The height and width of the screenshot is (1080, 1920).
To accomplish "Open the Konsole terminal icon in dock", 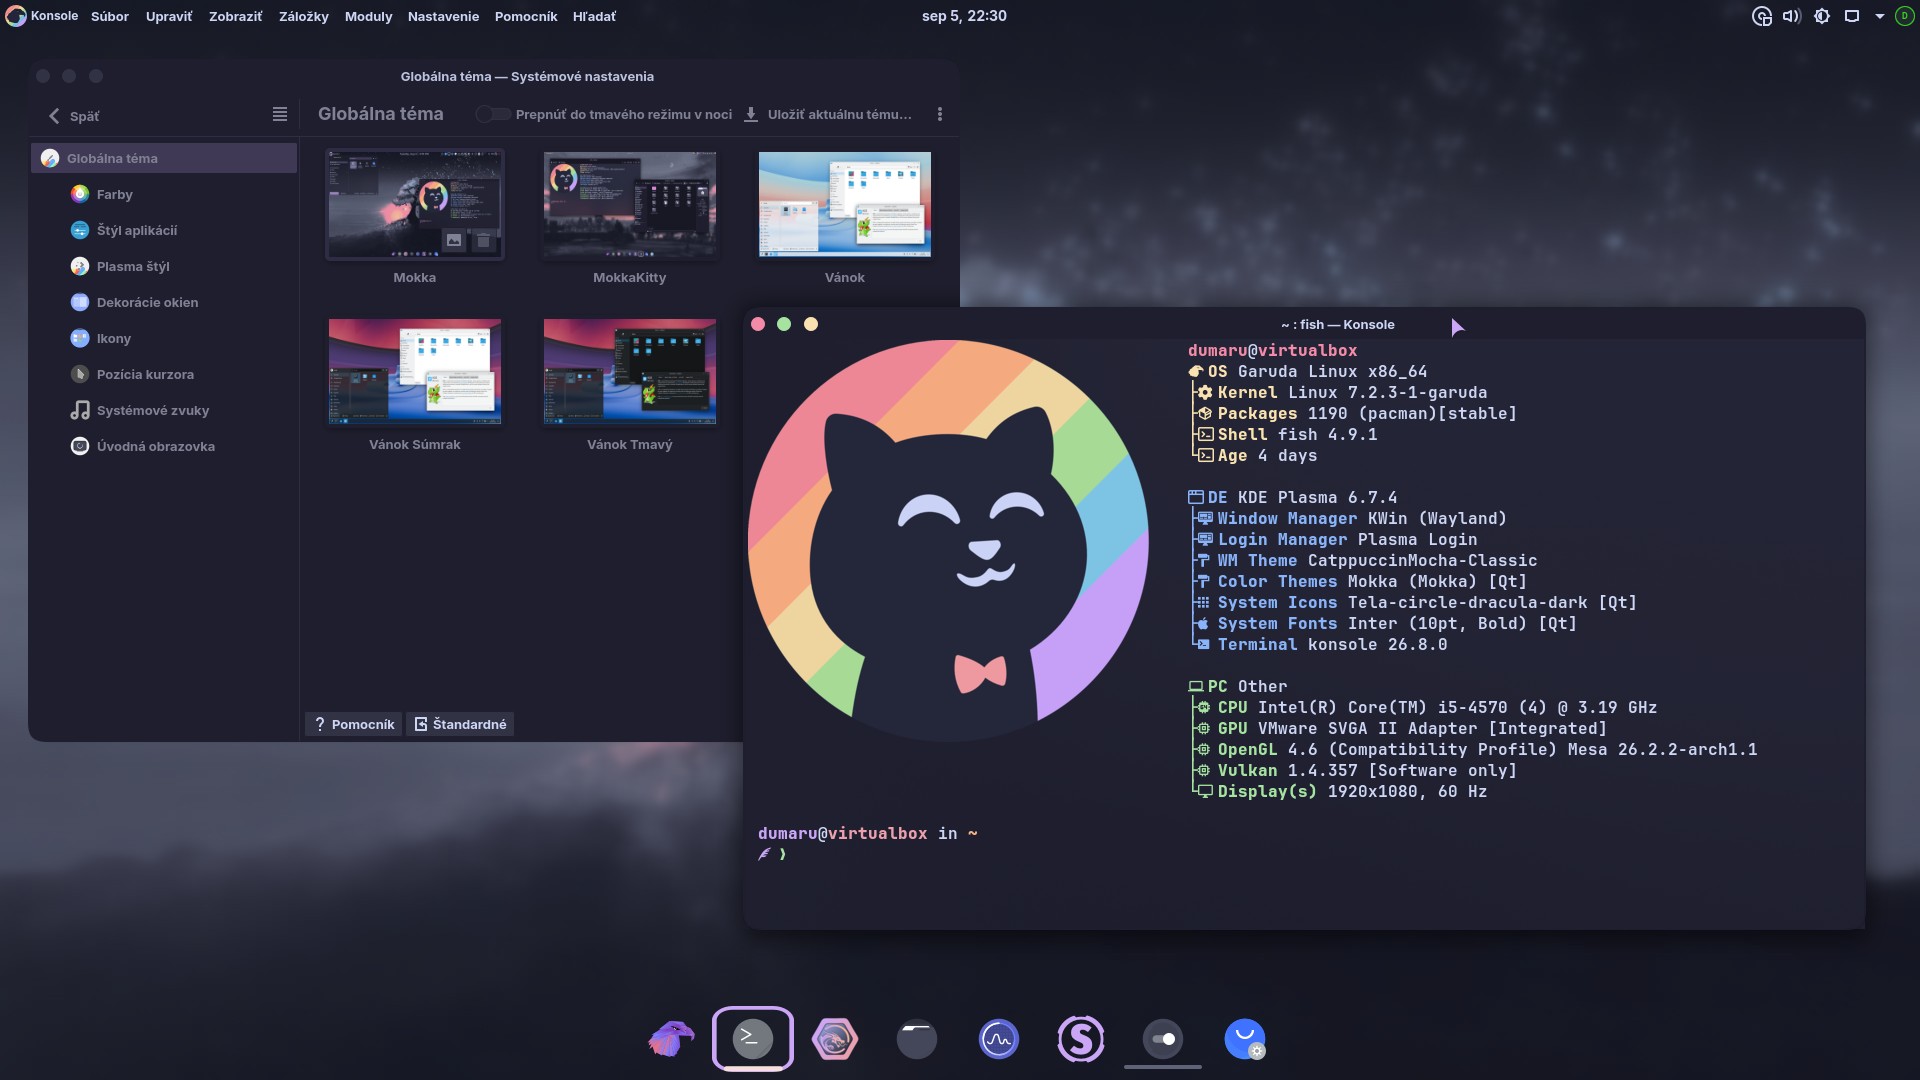I will click(x=753, y=1039).
